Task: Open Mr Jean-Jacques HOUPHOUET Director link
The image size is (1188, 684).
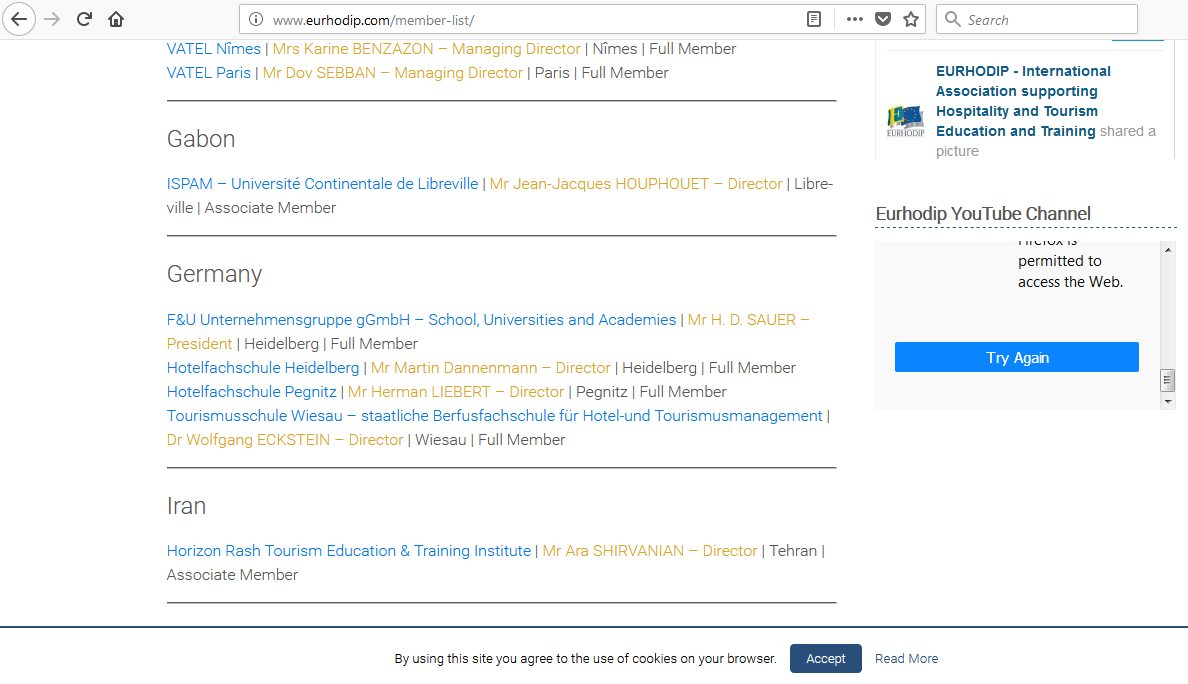Action: coord(636,184)
